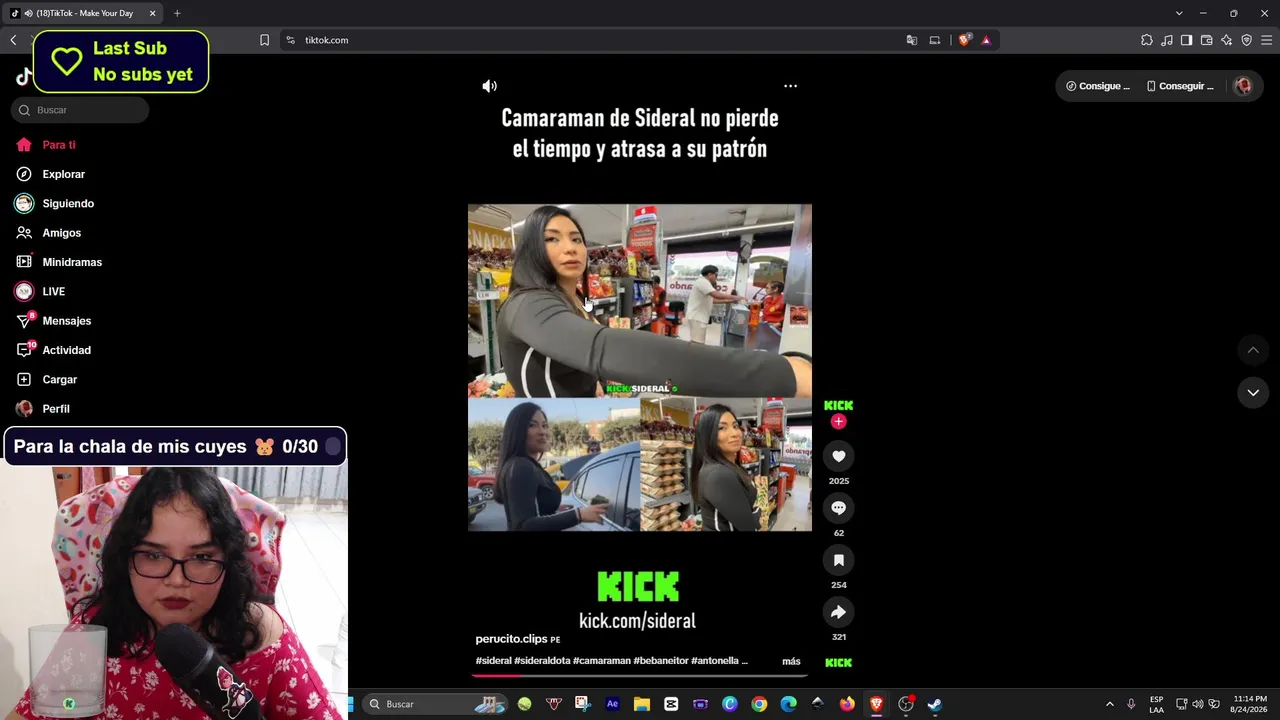Open the Brave VPN shield icon
Screen dimensions: 1280x720
1246,40
